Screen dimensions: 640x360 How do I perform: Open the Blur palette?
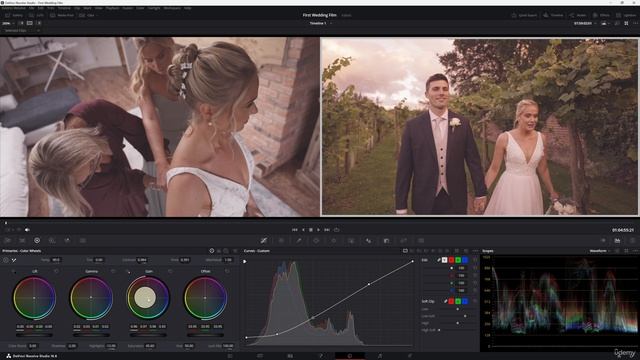coord(369,240)
